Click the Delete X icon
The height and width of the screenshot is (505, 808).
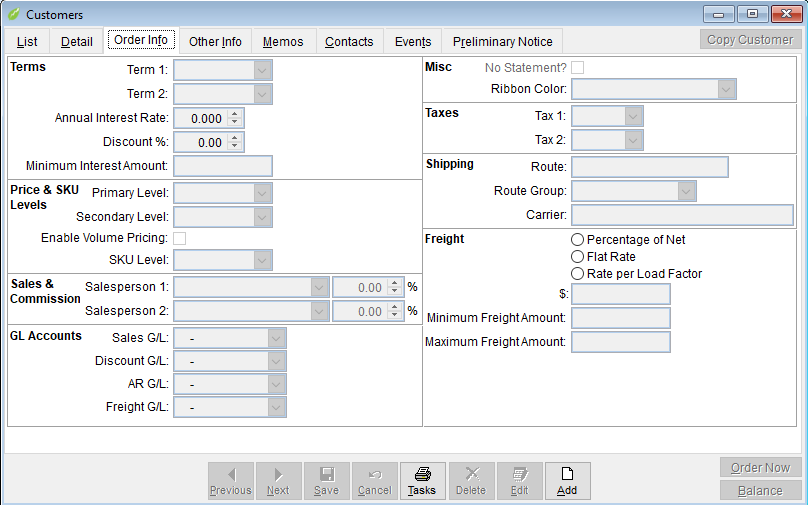coord(471,474)
